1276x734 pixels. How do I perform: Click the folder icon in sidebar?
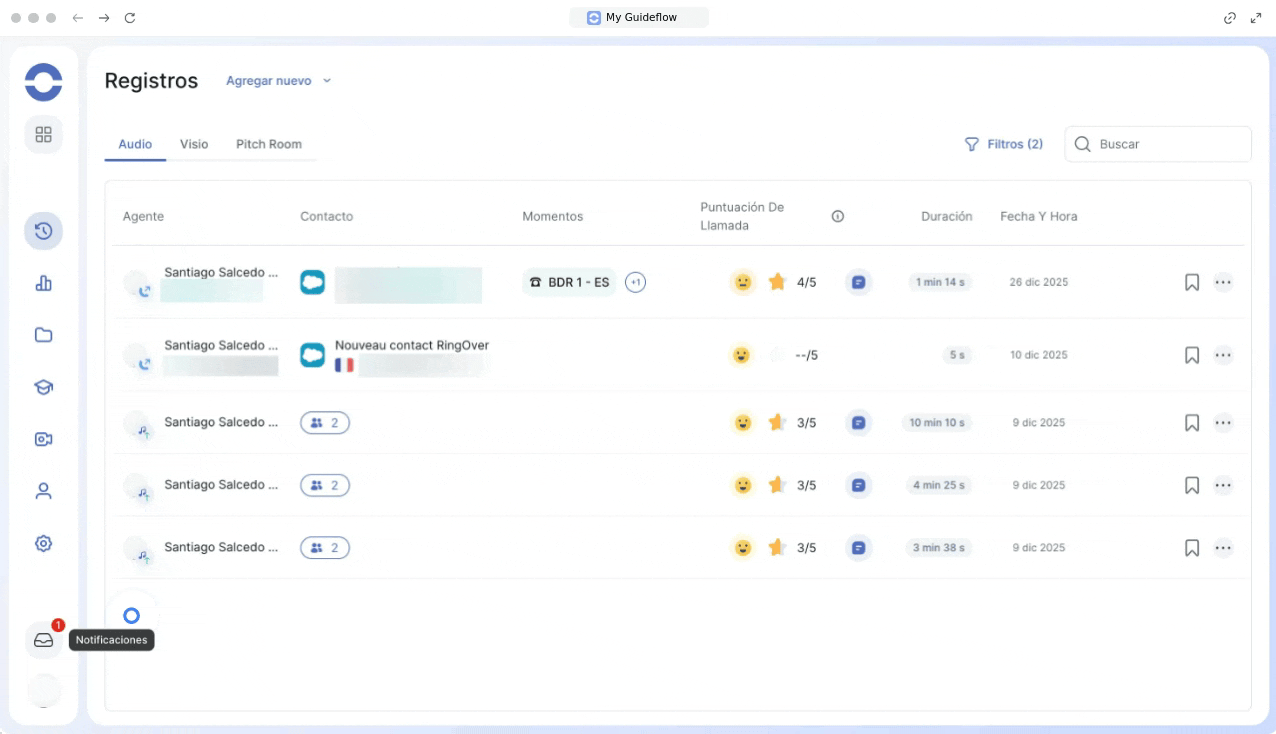[x=43, y=335]
